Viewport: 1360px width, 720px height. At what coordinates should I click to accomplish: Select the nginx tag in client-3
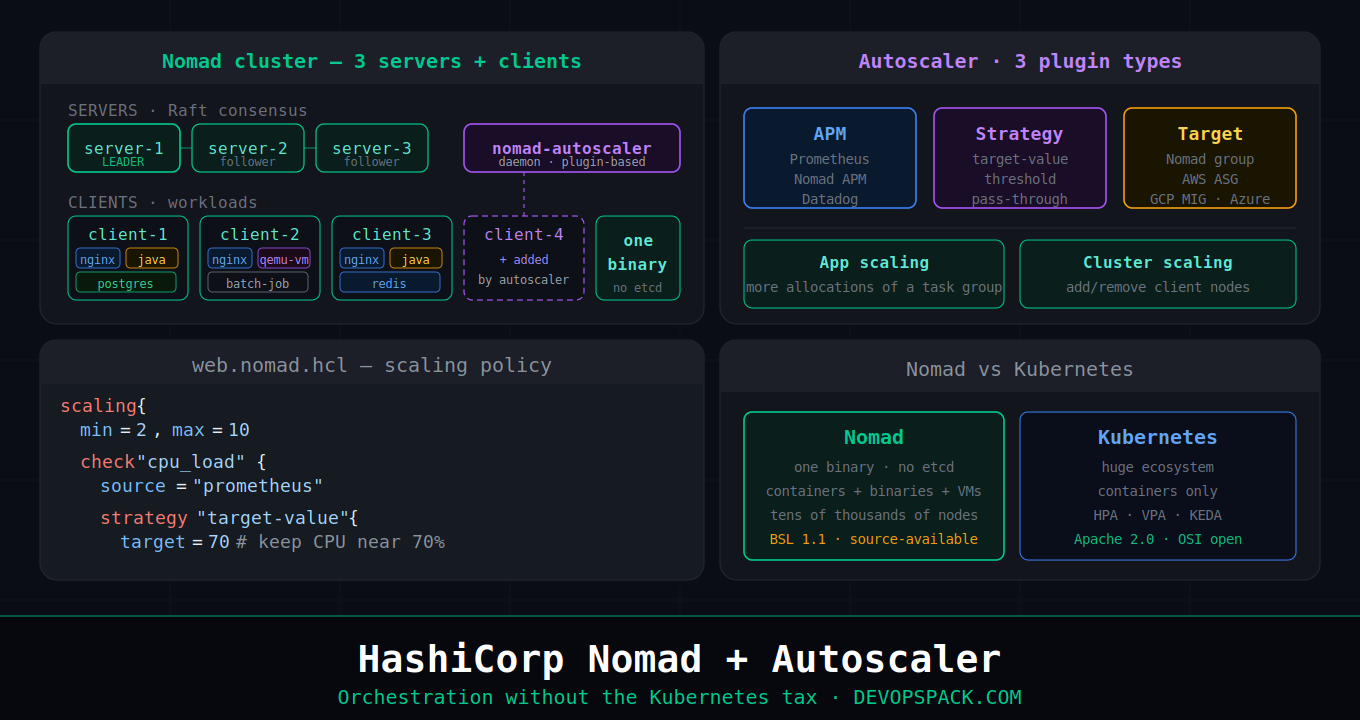362,259
